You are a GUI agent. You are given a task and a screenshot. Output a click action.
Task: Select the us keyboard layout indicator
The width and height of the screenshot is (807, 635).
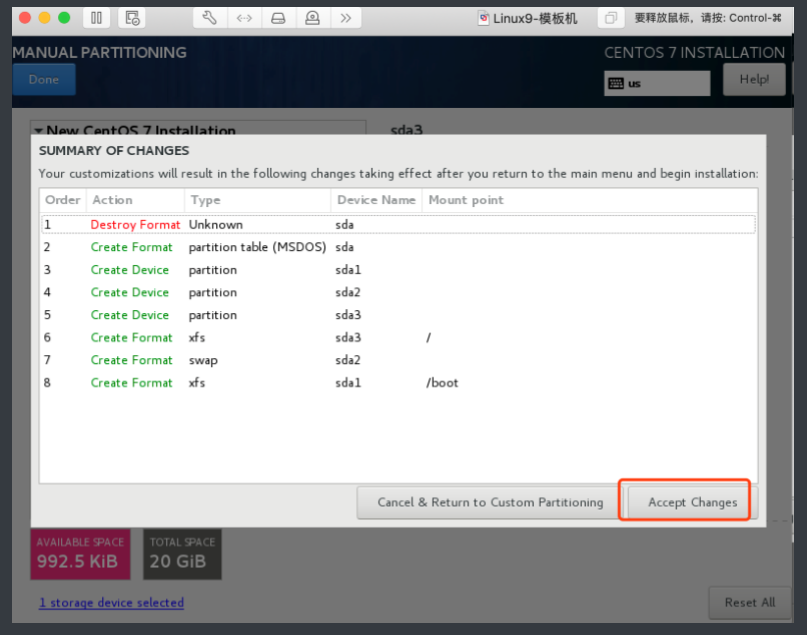click(657, 83)
